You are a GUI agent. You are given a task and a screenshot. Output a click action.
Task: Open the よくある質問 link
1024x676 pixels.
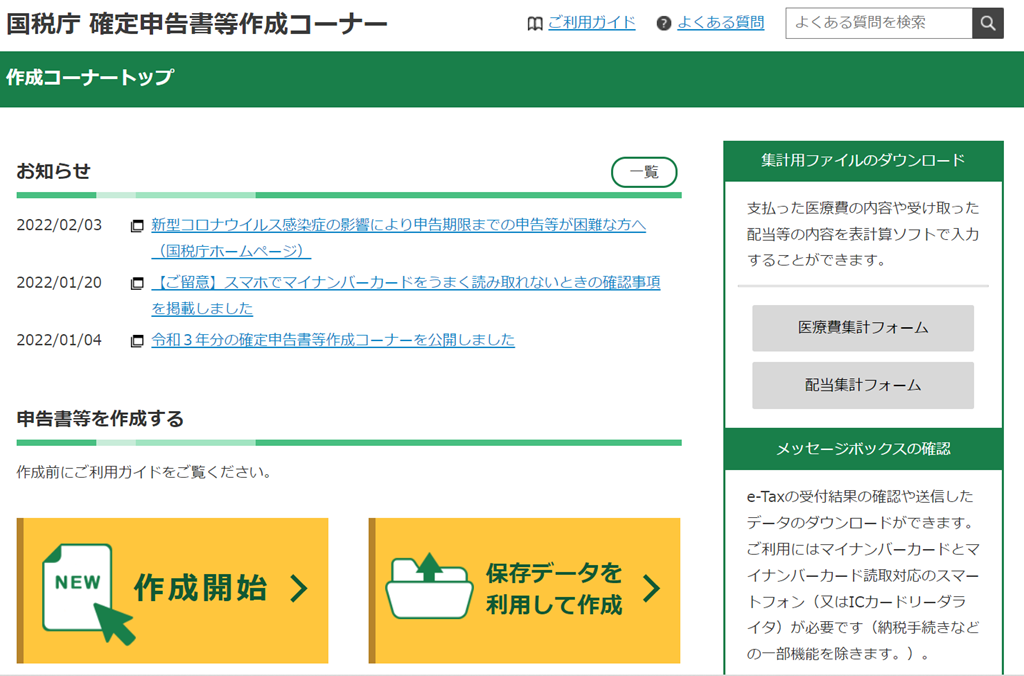click(720, 23)
